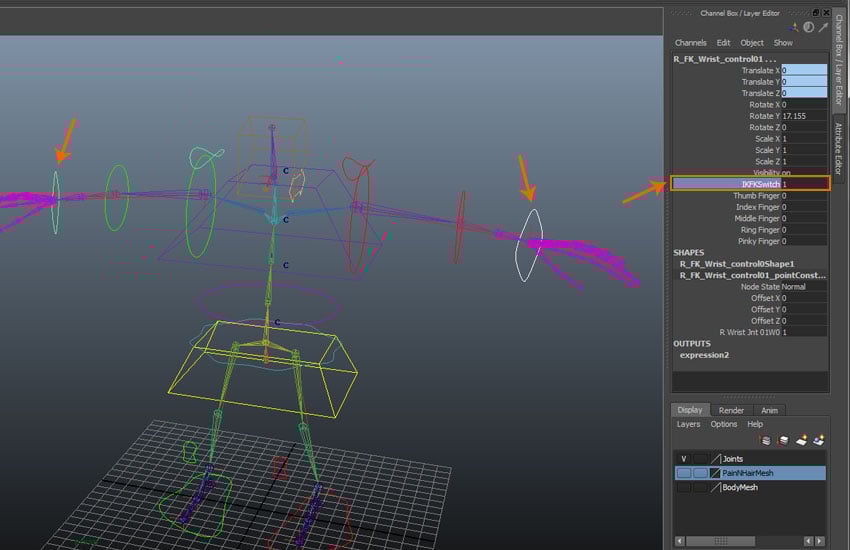Click the IKFKSwitch value field

[803, 184]
